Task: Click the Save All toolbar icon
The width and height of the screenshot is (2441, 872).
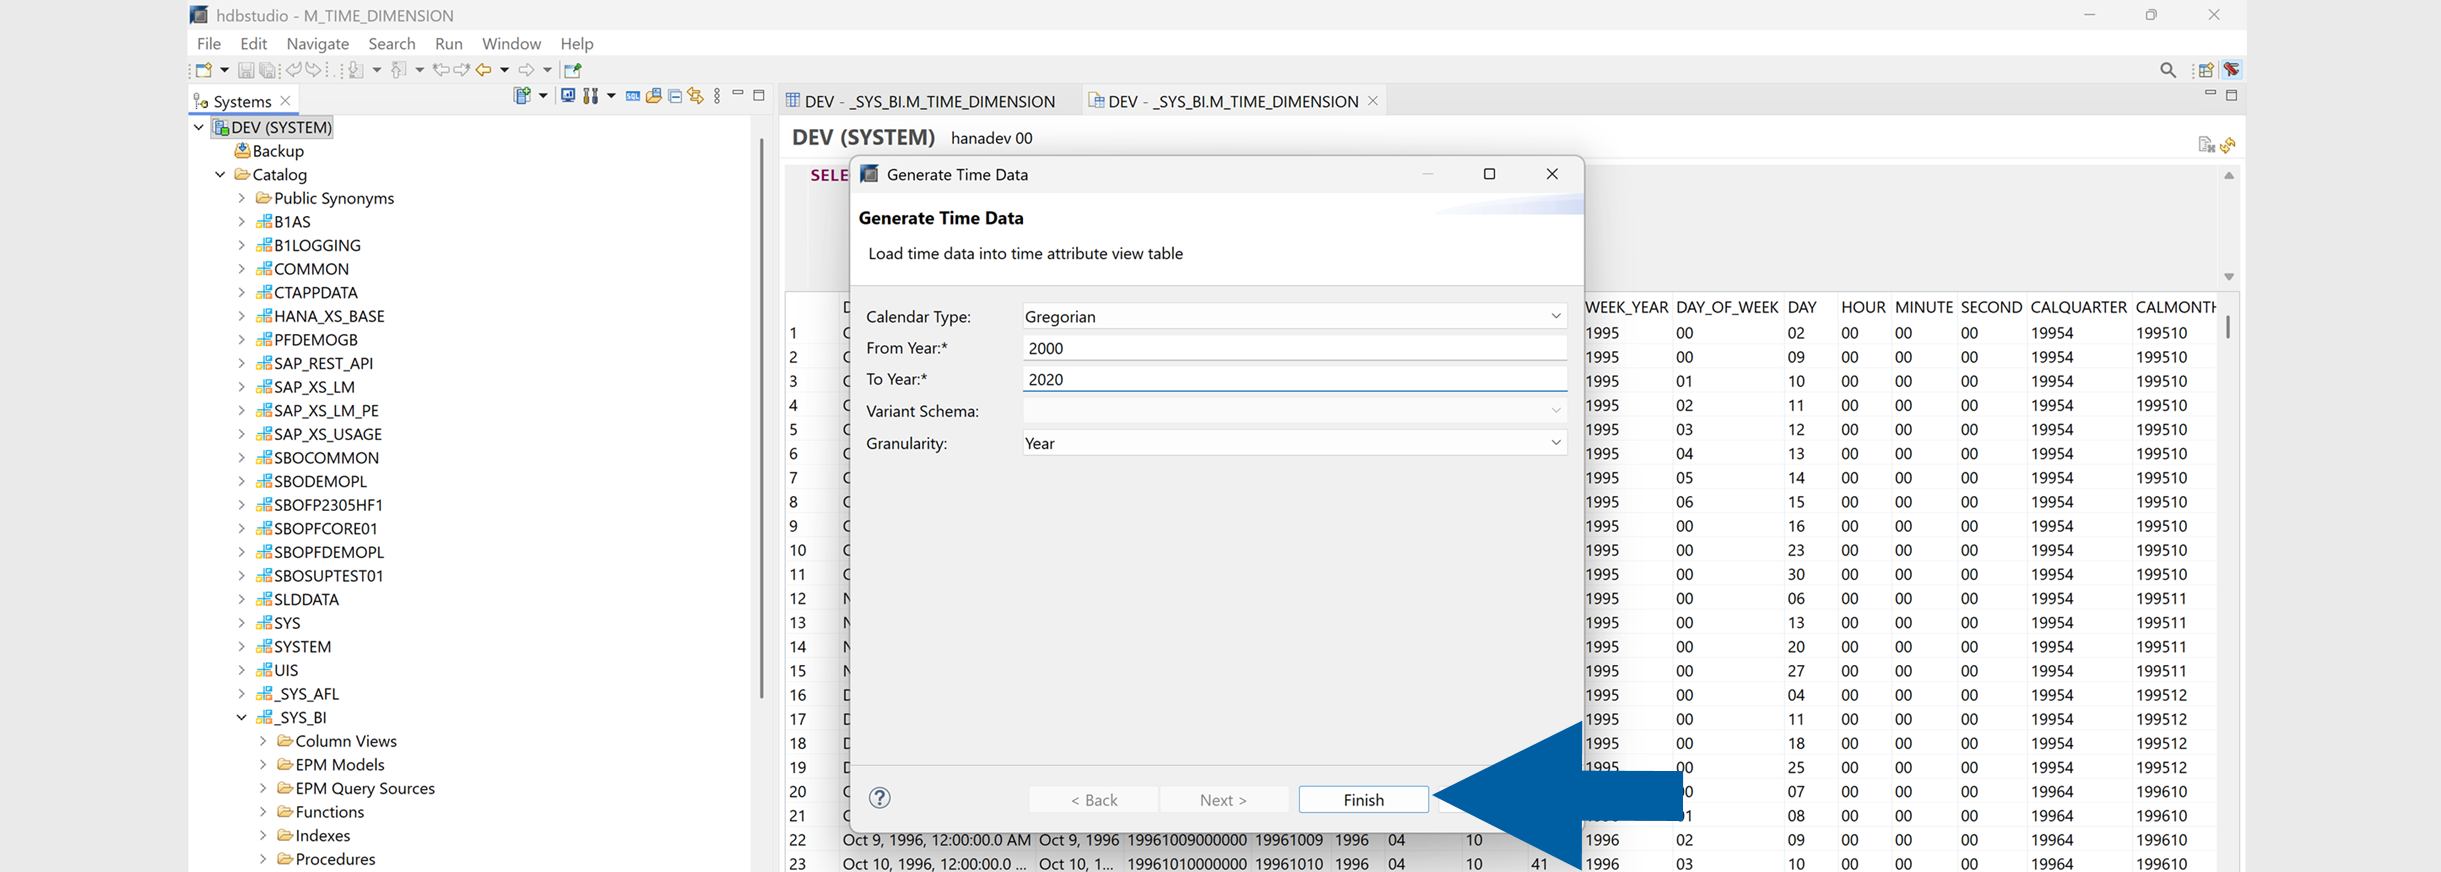Action: (268, 70)
